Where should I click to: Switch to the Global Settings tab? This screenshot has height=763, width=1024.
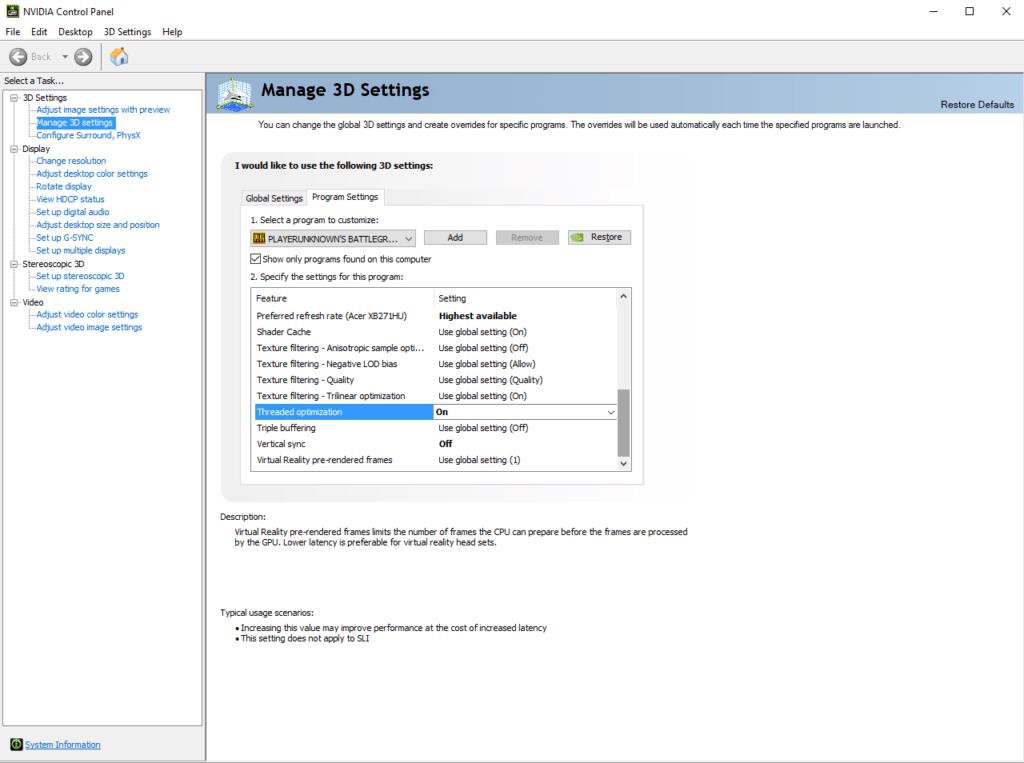pyautogui.click(x=274, y=198)
